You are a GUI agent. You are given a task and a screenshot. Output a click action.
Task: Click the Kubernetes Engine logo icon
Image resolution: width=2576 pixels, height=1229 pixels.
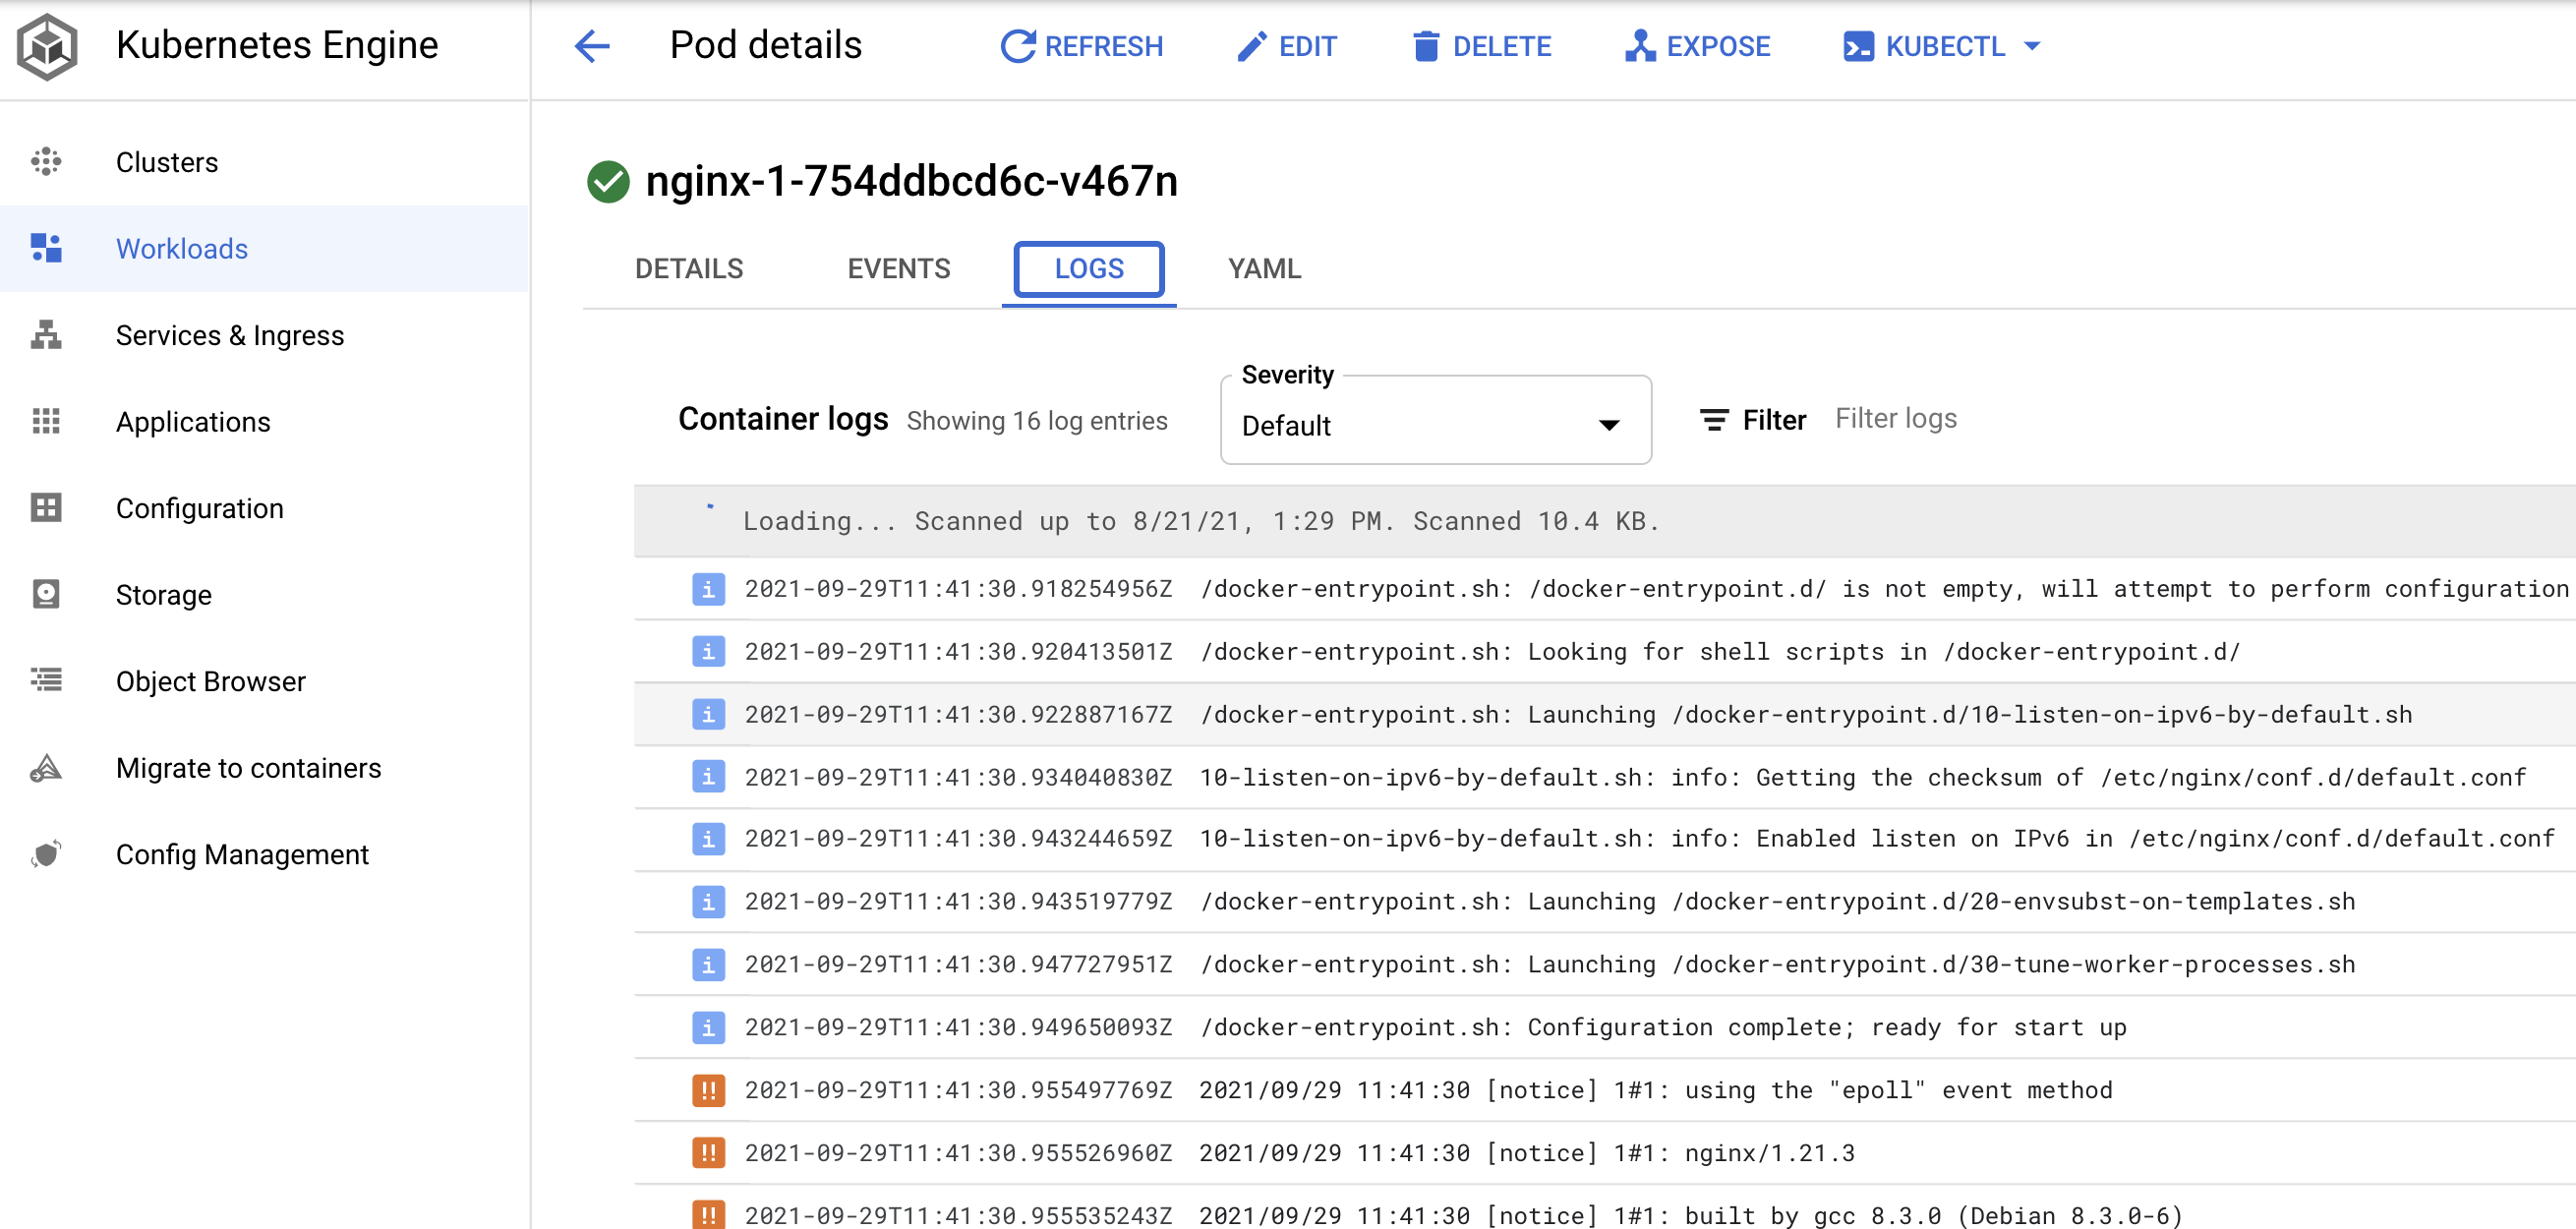pyautogui.click(x=47, y=46)
